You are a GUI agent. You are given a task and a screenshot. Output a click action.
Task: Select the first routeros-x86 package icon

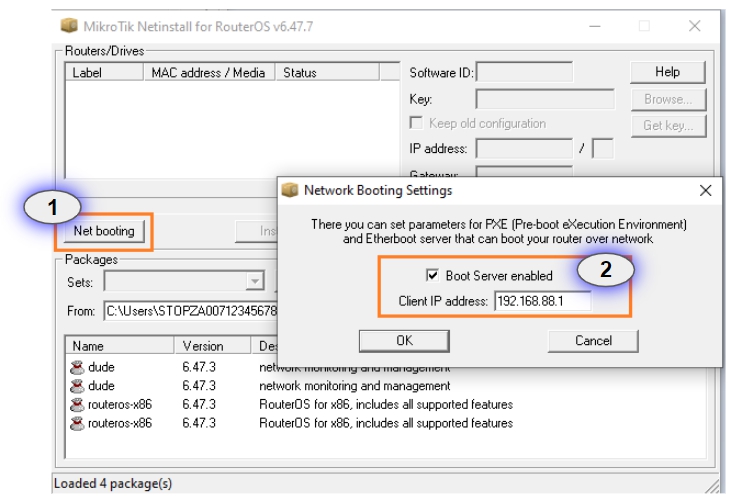[77, 404]
